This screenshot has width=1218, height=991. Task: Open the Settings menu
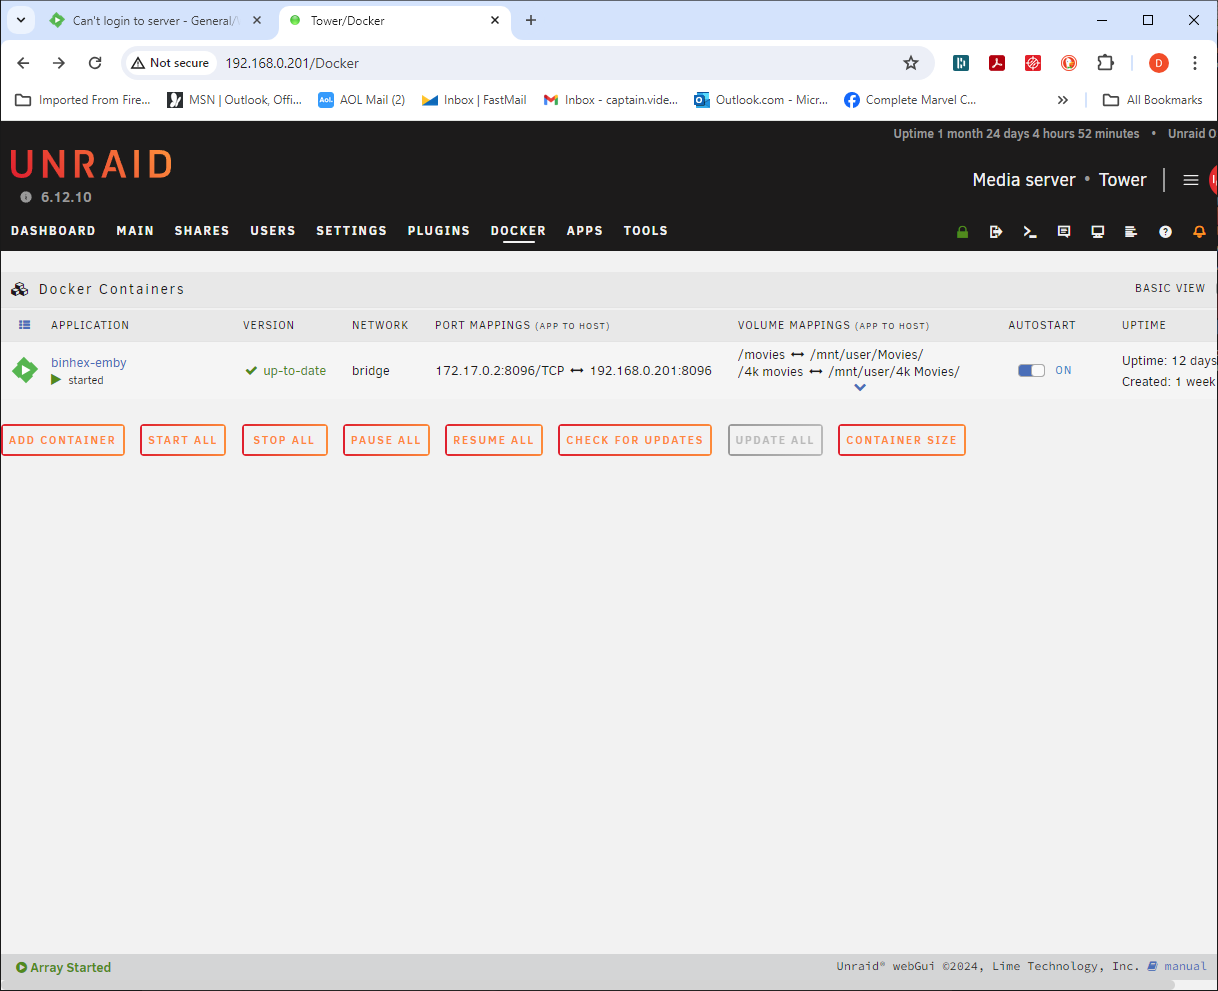(351, 231)
